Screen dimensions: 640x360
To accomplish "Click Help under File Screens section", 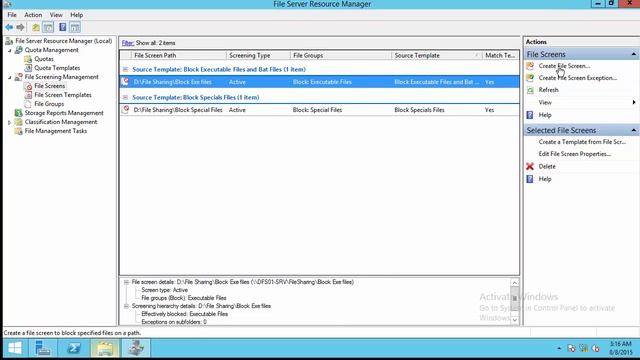I will pyautogui.click(x=545, y=115).
